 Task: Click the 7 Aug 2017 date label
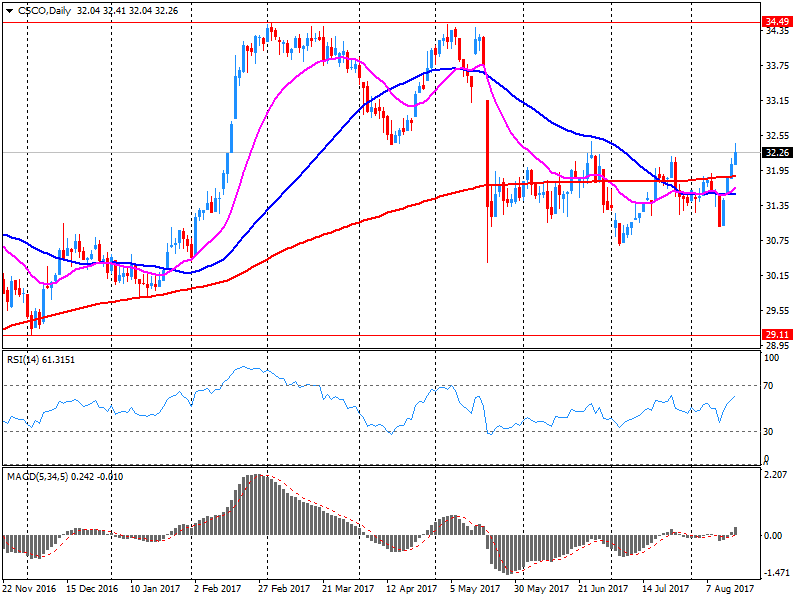coord(730,589)
